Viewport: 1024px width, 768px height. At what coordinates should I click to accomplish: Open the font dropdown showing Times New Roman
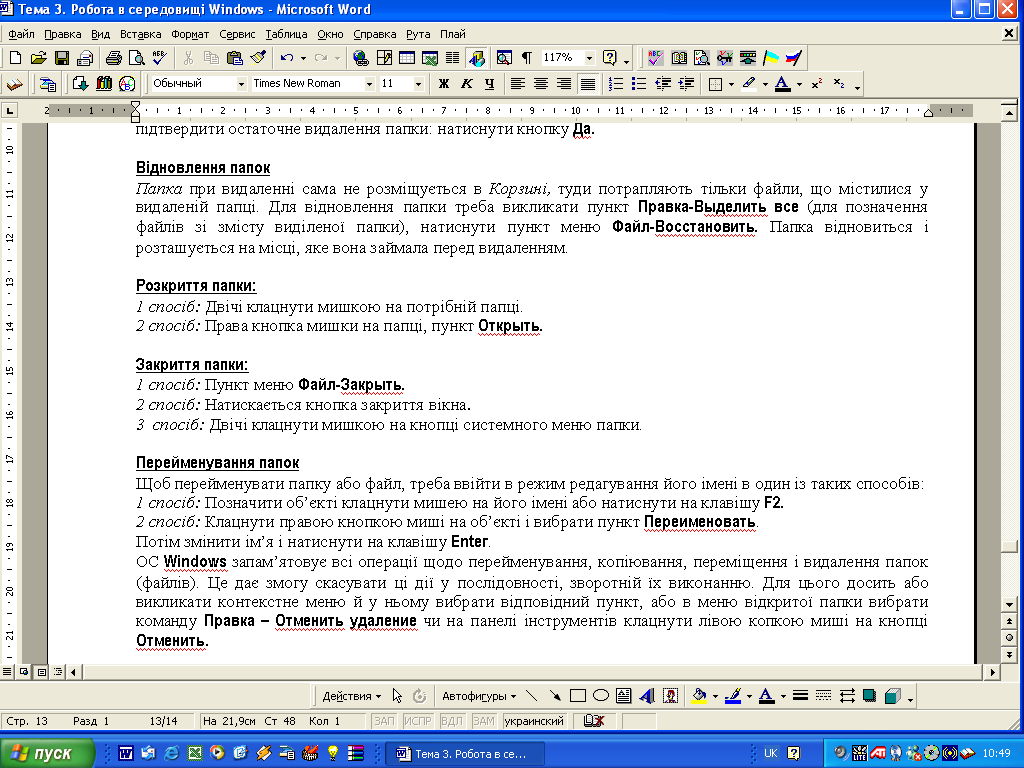369,84
